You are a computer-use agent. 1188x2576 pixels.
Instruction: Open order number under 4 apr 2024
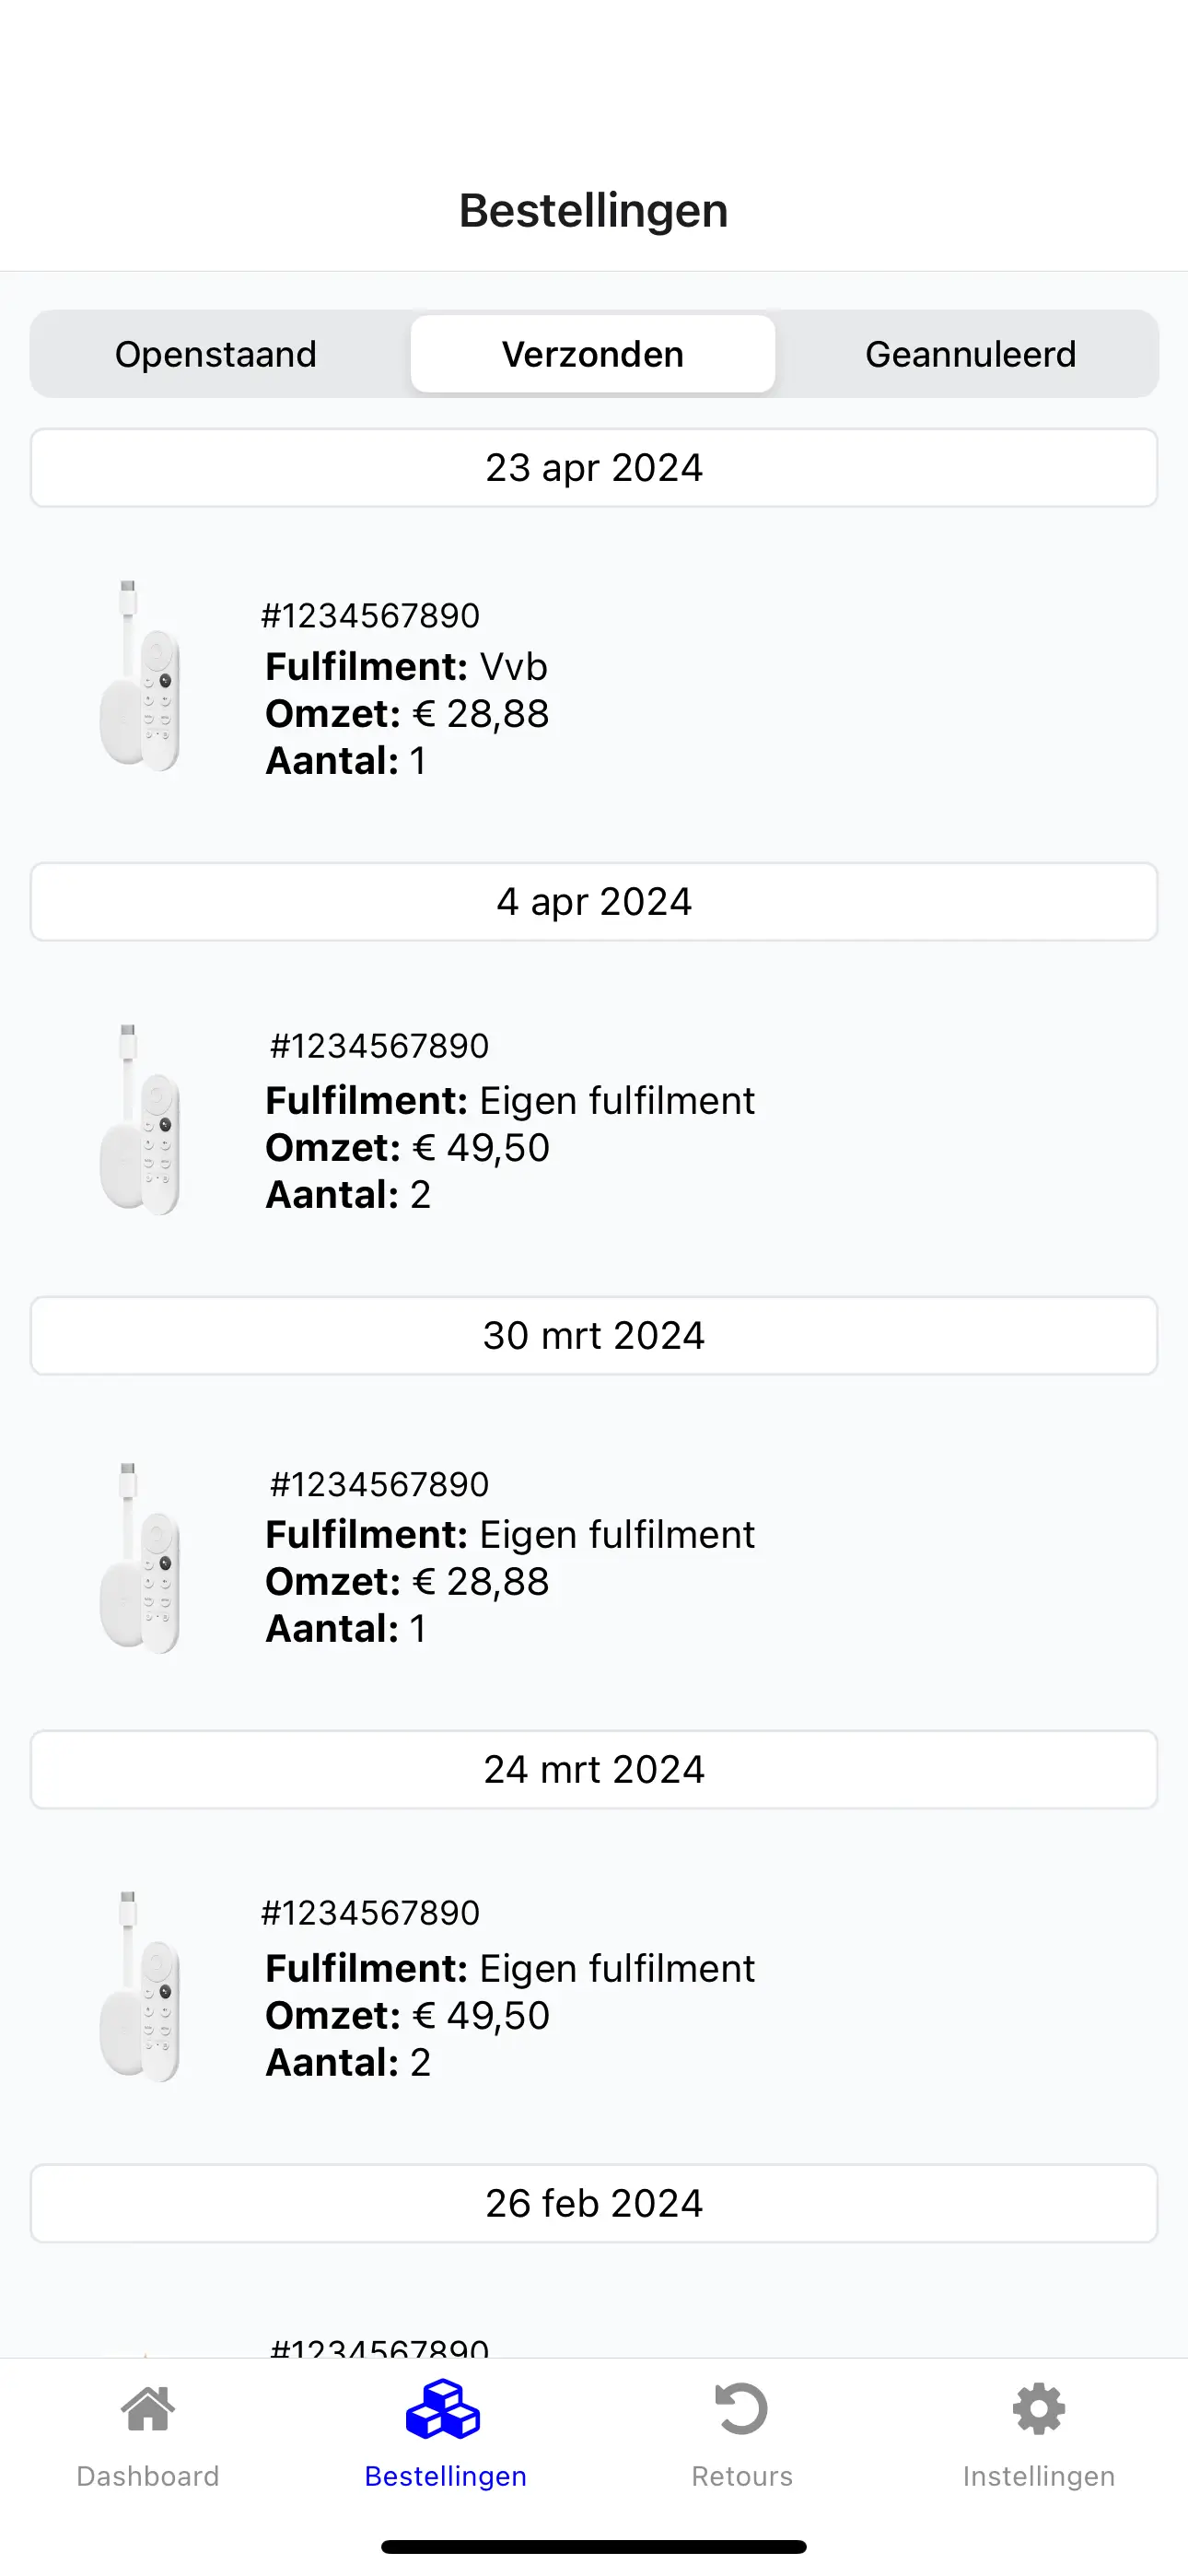point(379,1046)
